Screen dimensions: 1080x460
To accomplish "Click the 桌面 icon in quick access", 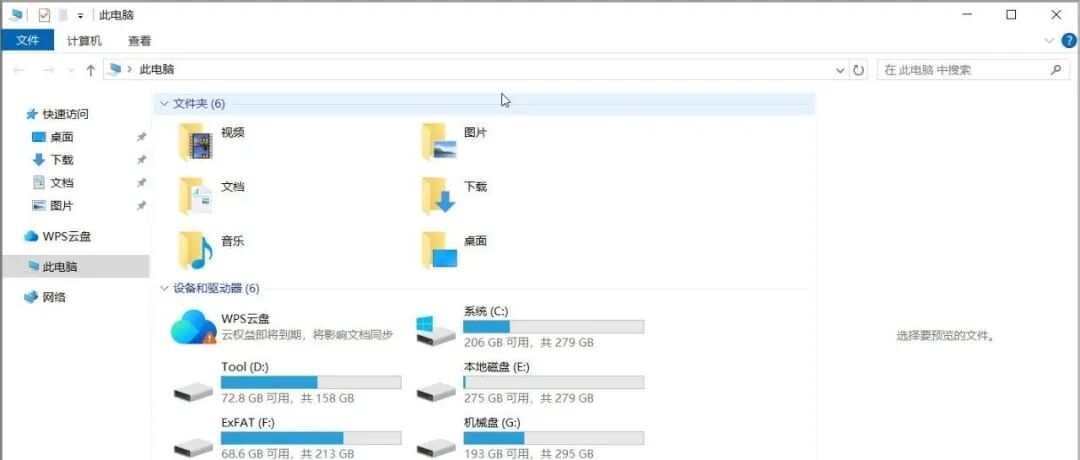I will [39, 137].
